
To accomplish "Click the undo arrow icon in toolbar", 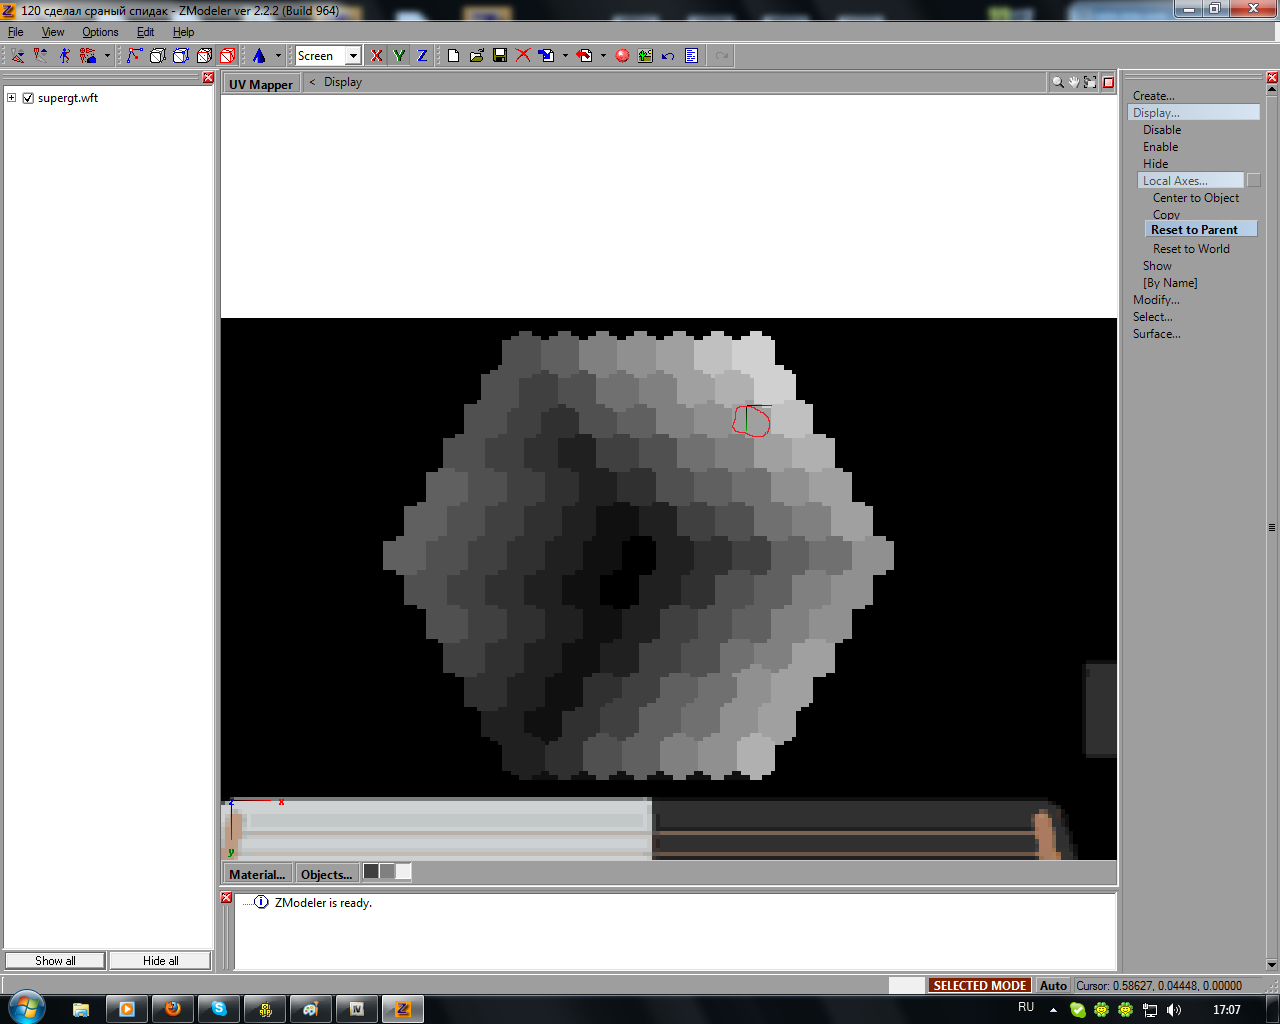I will (x=668, y=56).
